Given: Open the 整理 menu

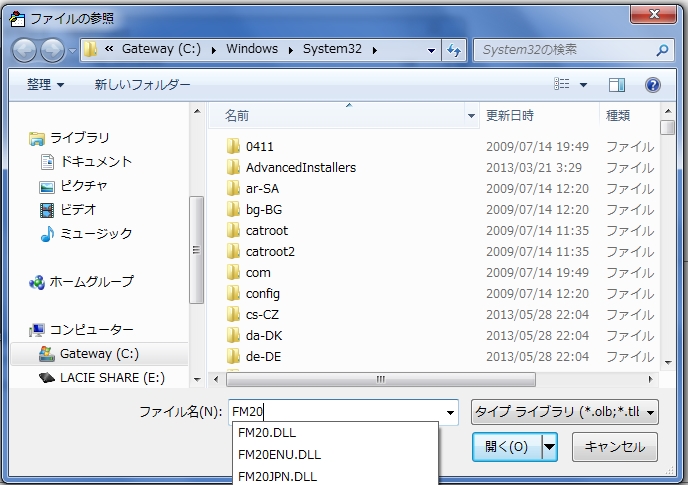Looking at the screenshot, I should [x=45, y=84].
